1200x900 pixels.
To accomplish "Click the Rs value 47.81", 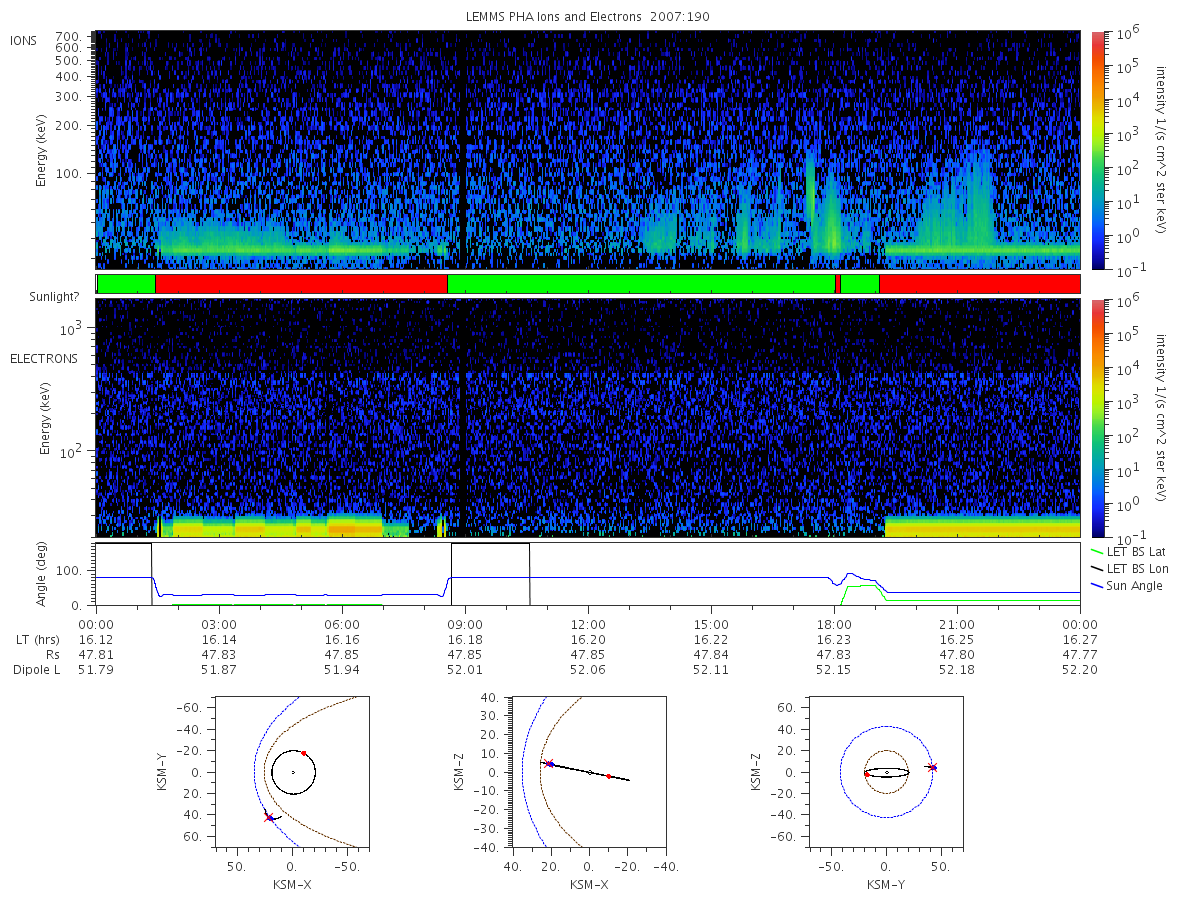I will coord(96,654).
